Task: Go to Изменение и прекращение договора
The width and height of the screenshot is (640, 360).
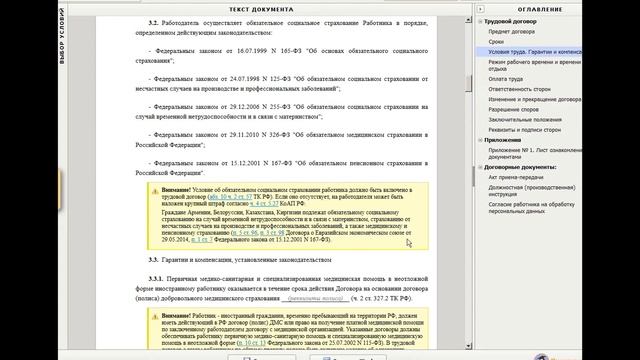Action: point(535,99)
